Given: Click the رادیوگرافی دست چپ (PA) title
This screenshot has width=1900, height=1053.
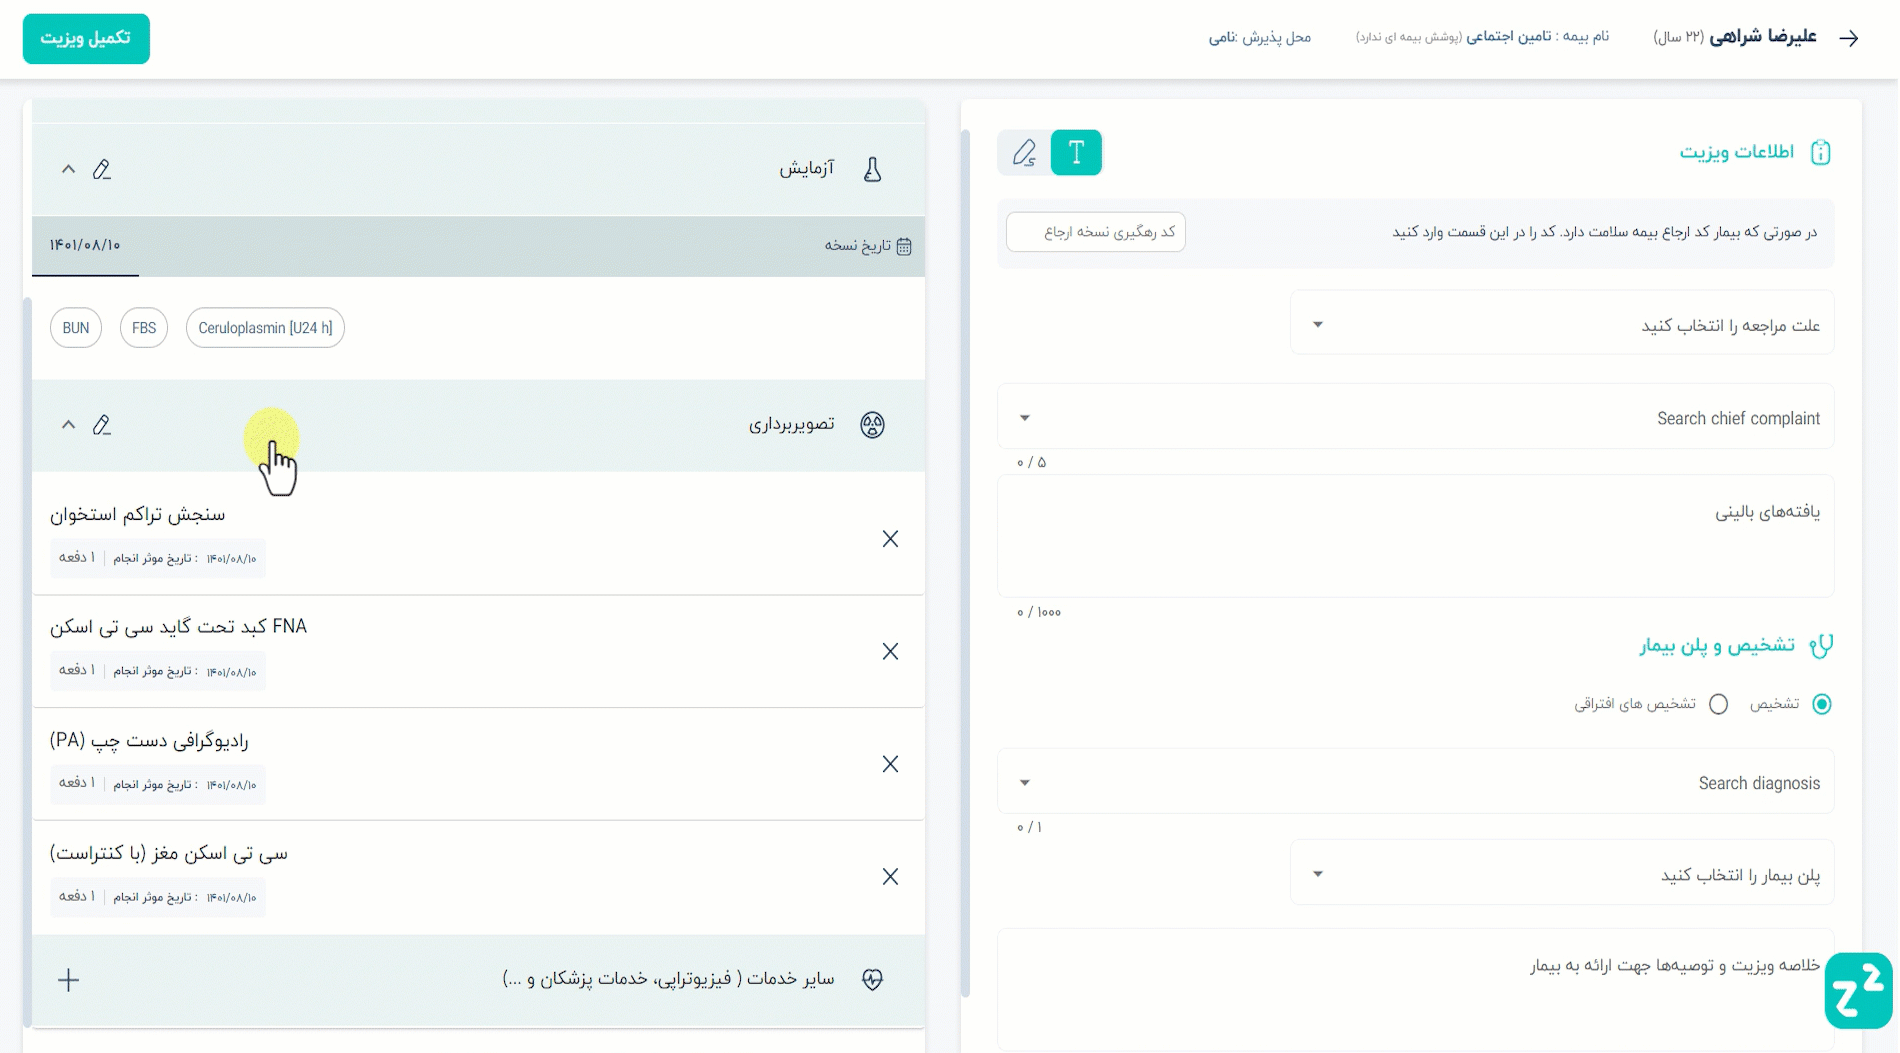Looking at the screenshot, I should (149, 740).
